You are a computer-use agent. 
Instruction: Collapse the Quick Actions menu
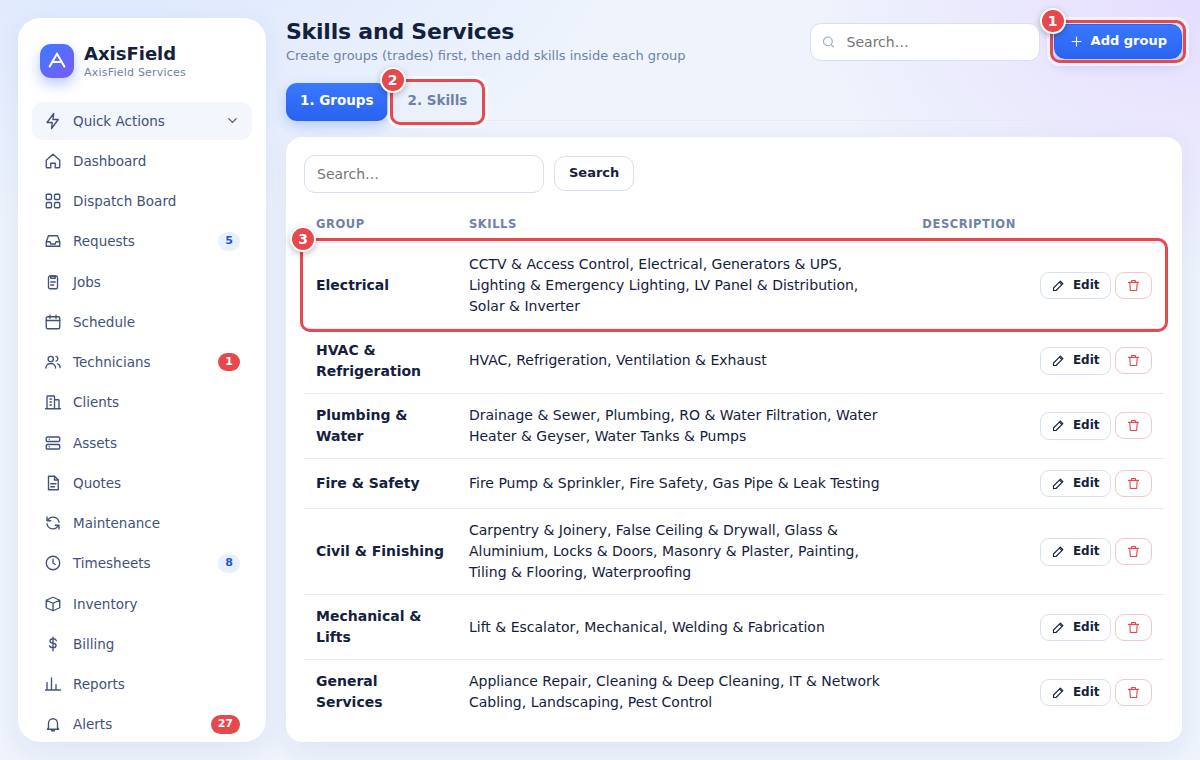click(x=142, y=121)
